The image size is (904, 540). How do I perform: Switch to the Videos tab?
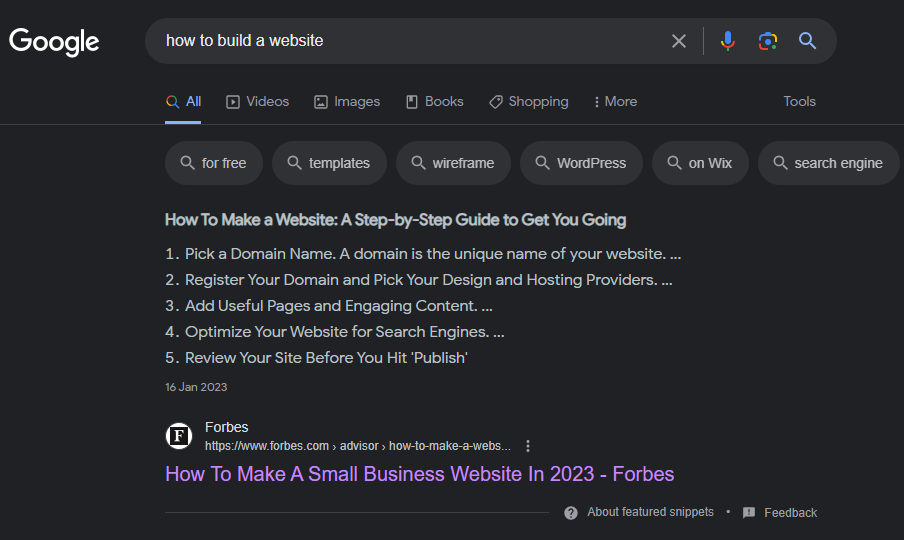257,102
